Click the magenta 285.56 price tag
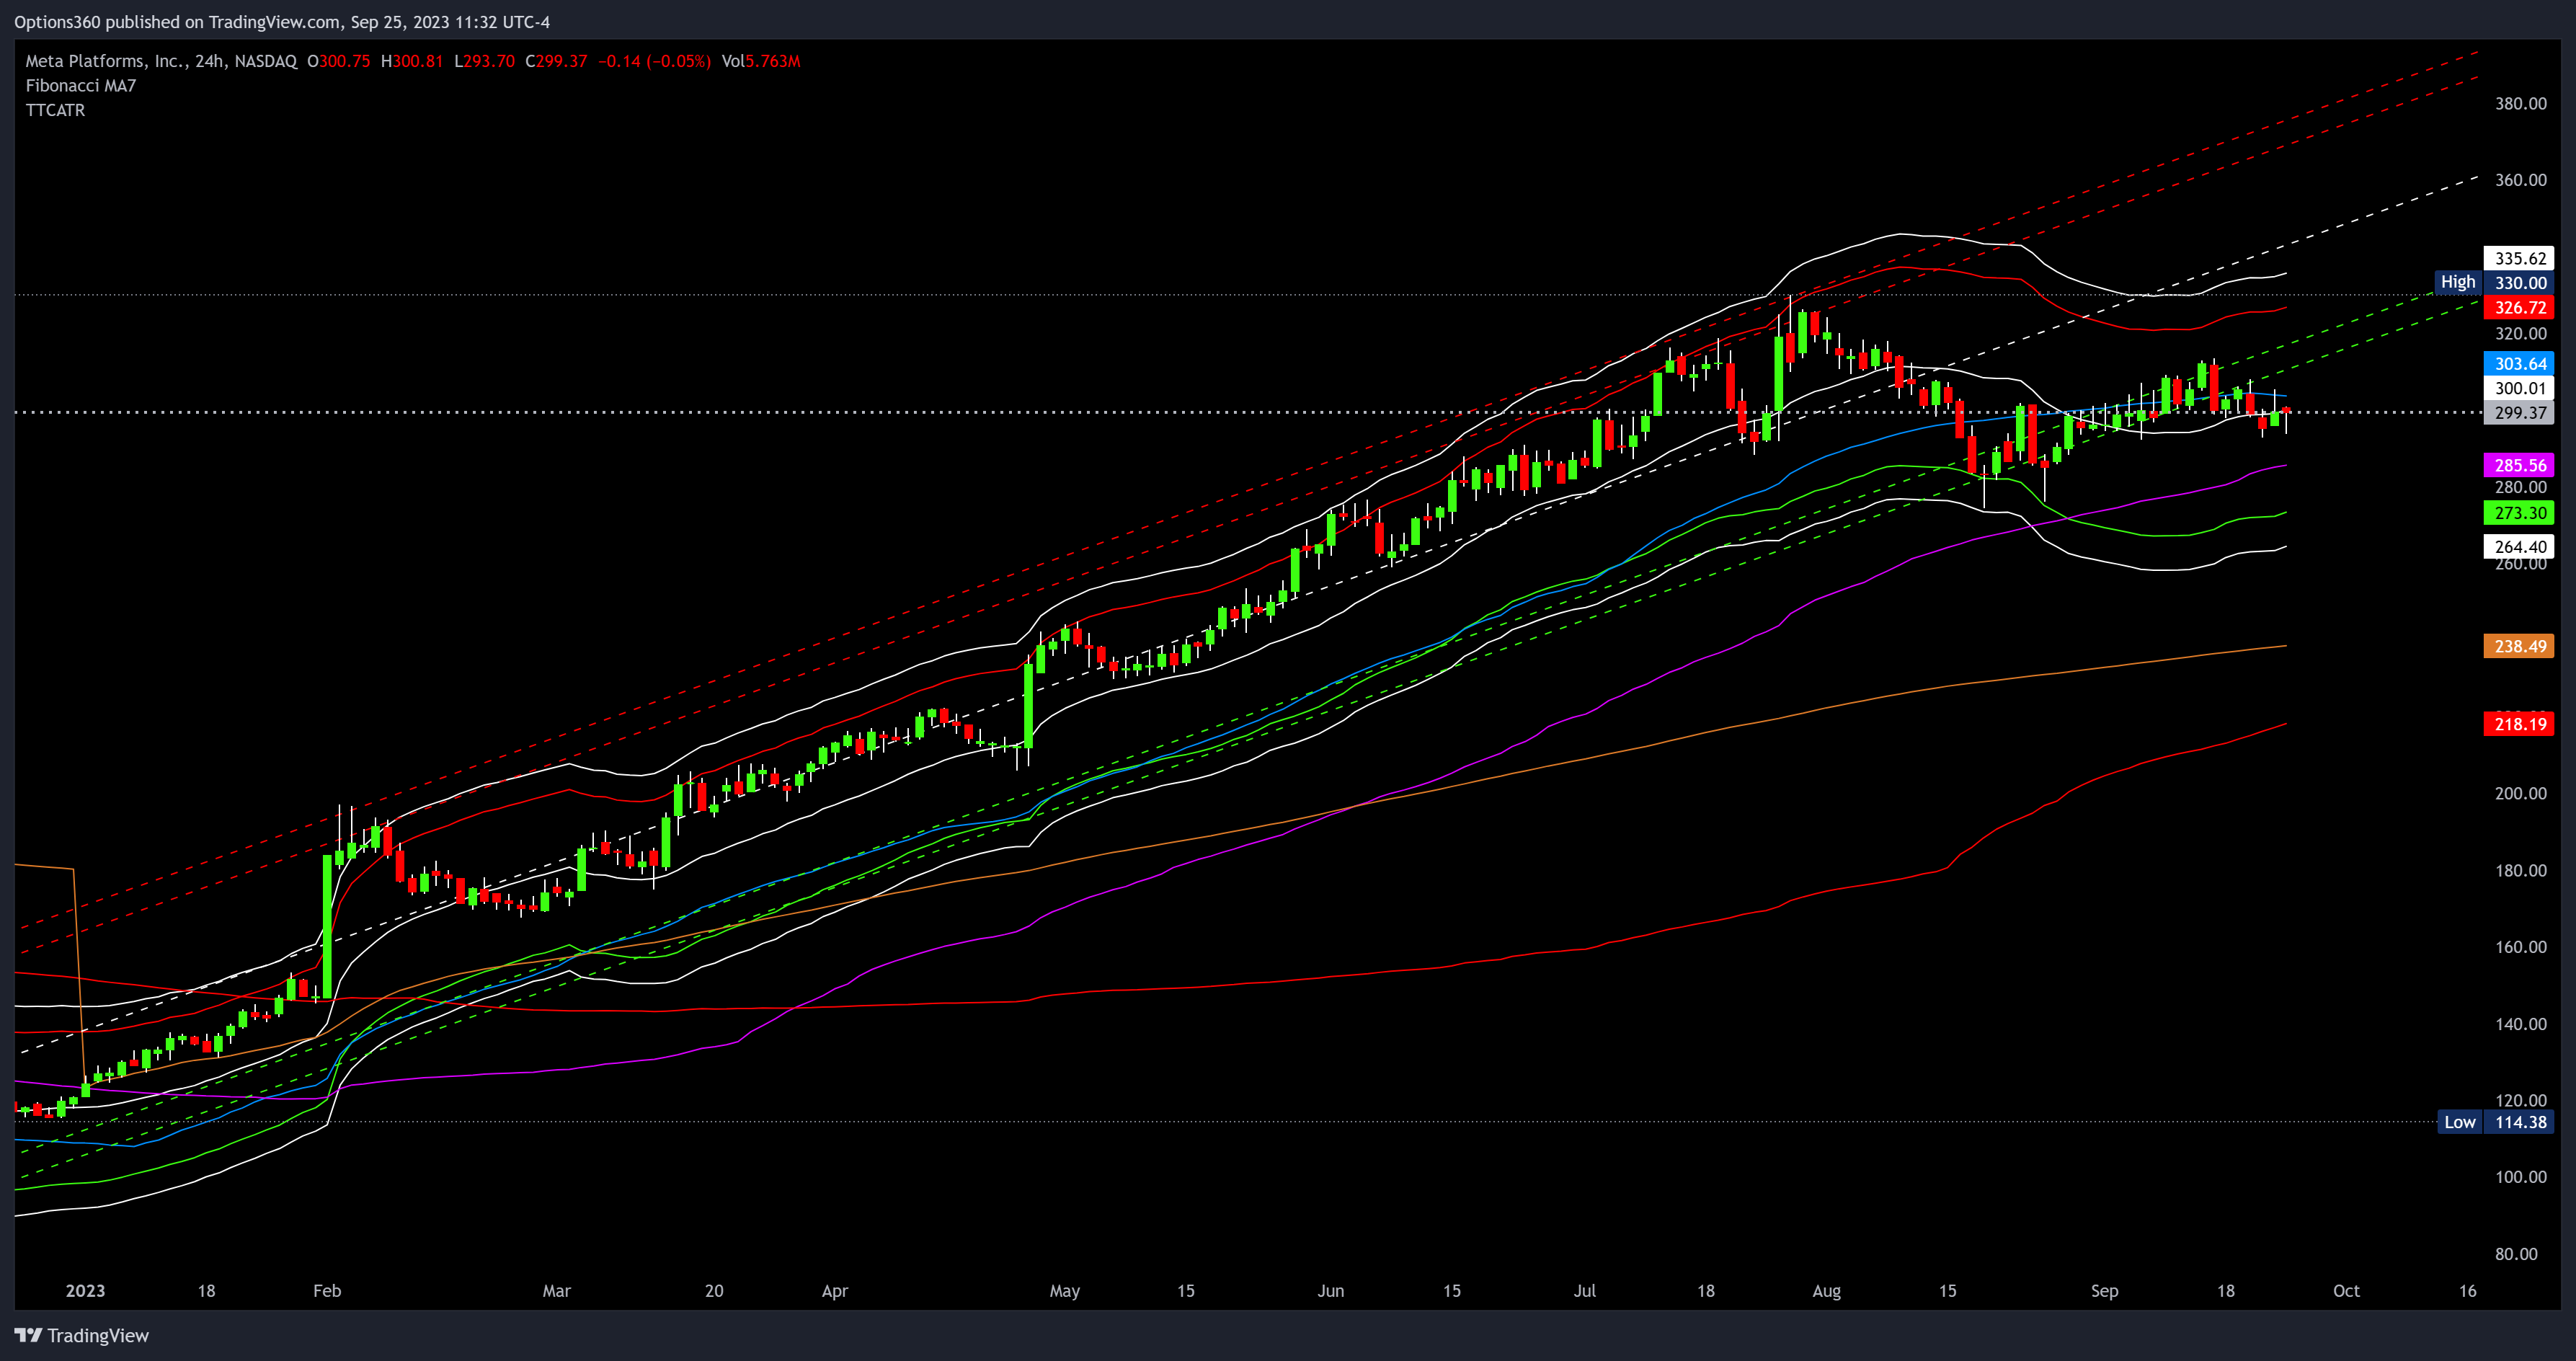The width and height of the screenshot is (2576, 1361). (x=2519, y=465)
